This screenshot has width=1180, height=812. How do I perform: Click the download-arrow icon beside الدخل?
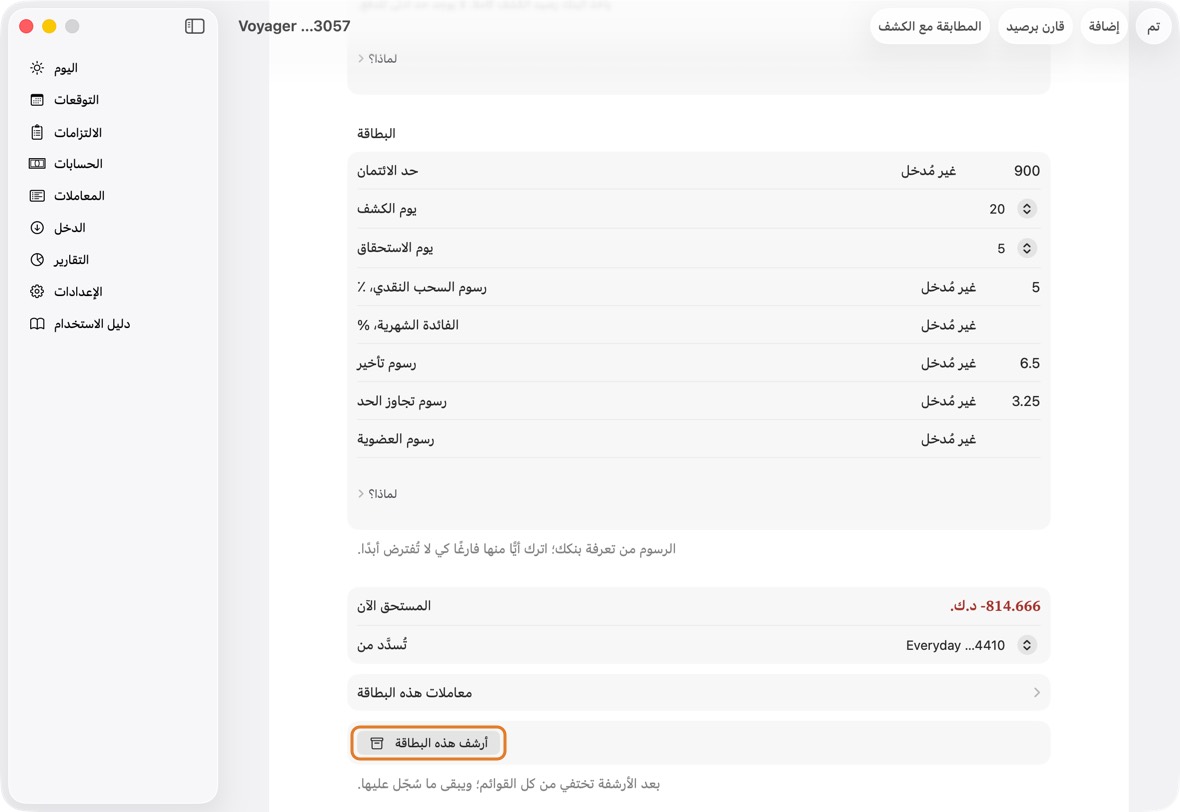pyautogui.click(x=37, y=227)
